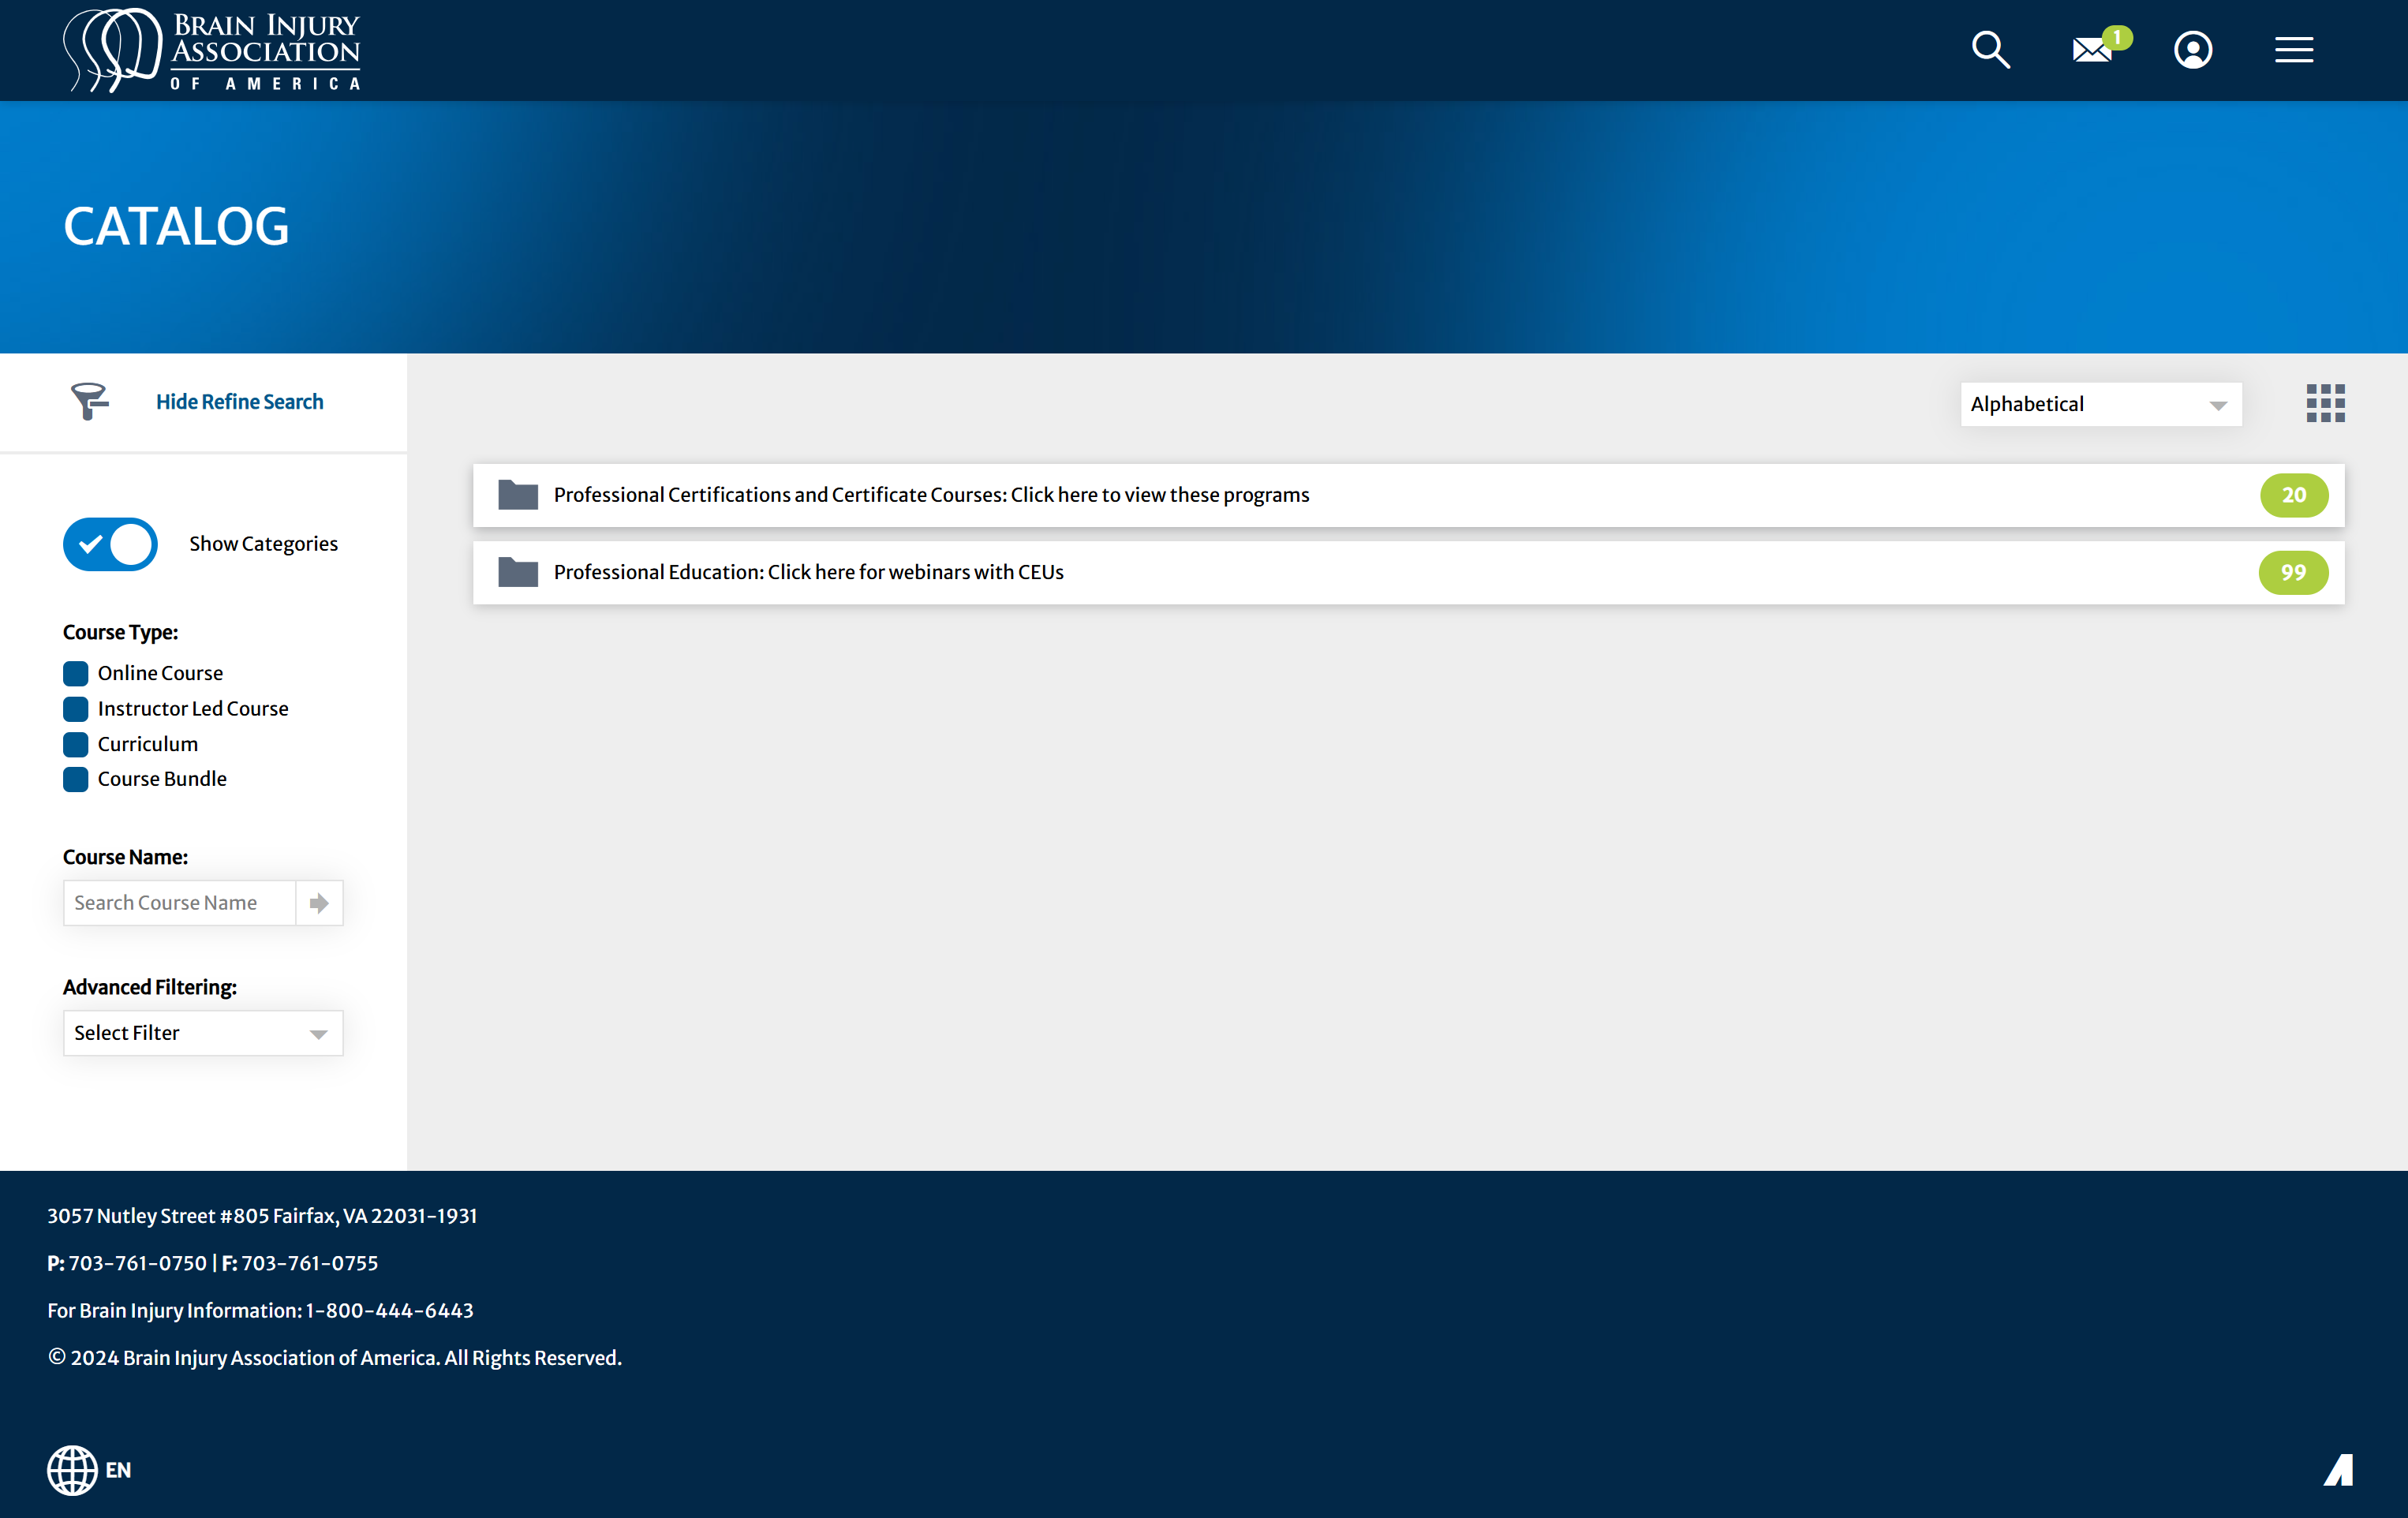Focus the Search Course Name field
This screenshot has height=1518, width=2408.
tap(180, 903)
